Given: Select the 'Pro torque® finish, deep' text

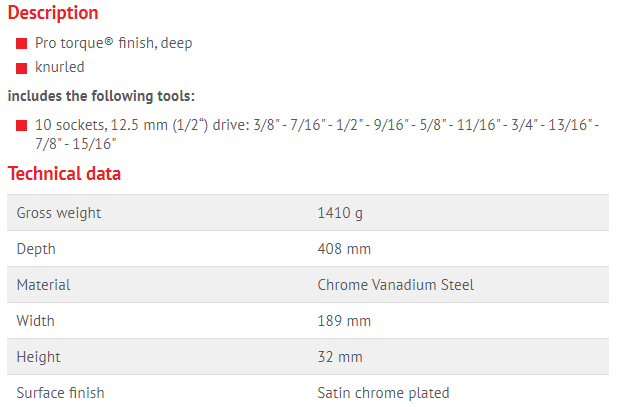Looking at the screenshot, I should [111, 44].
